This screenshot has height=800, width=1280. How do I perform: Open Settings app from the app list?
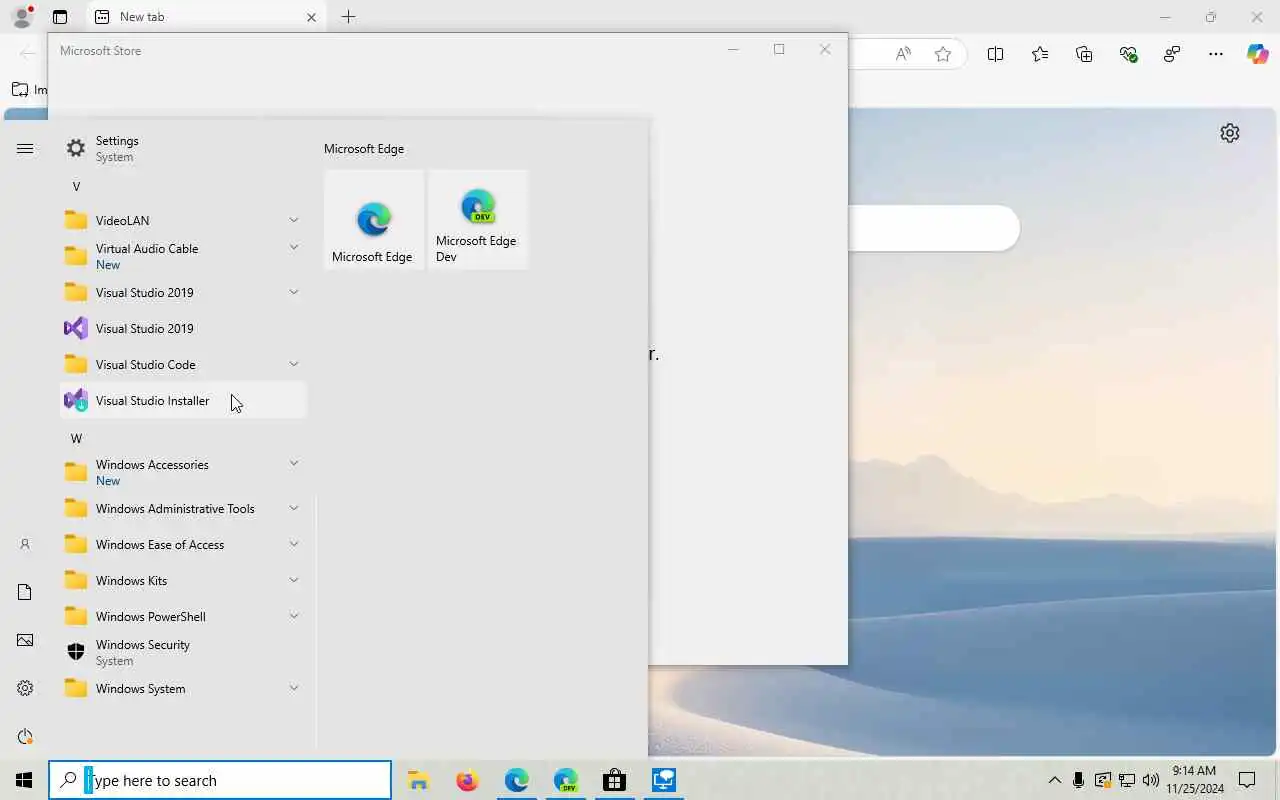[x=183, y=148]
